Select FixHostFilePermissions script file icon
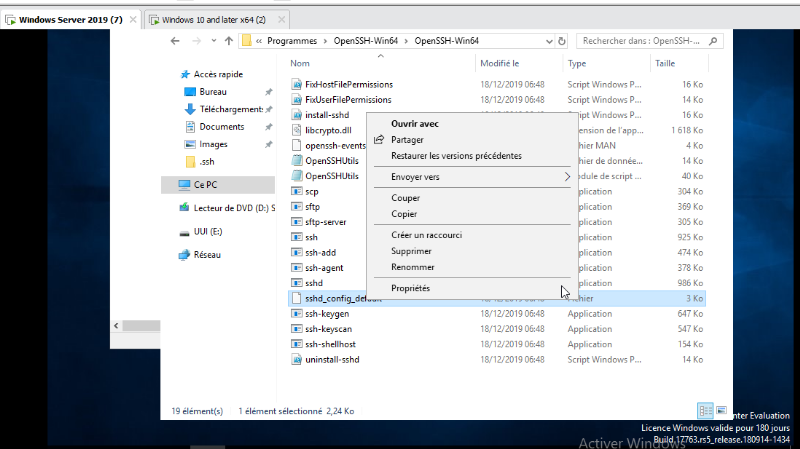Screen dimensions: 800x449 click(x=296, y=84)
